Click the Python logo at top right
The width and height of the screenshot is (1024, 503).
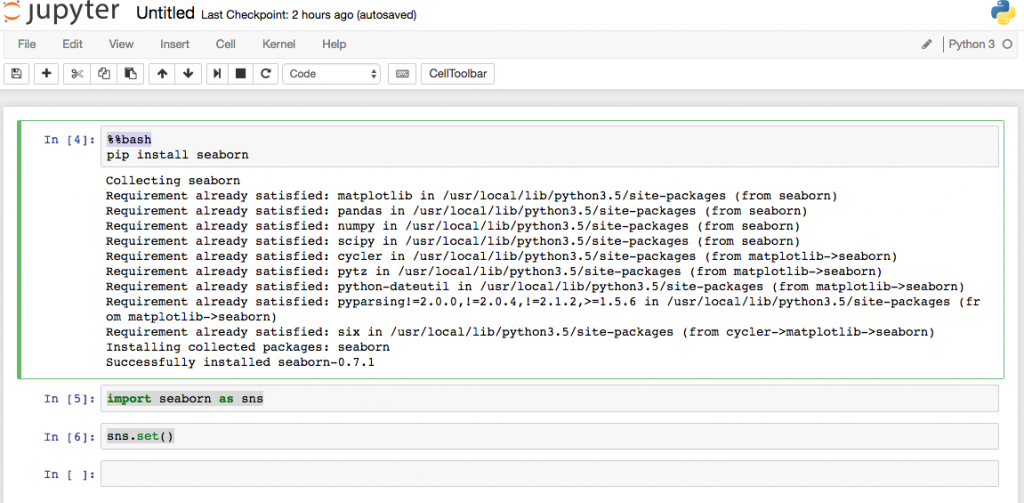[1003, 12]
